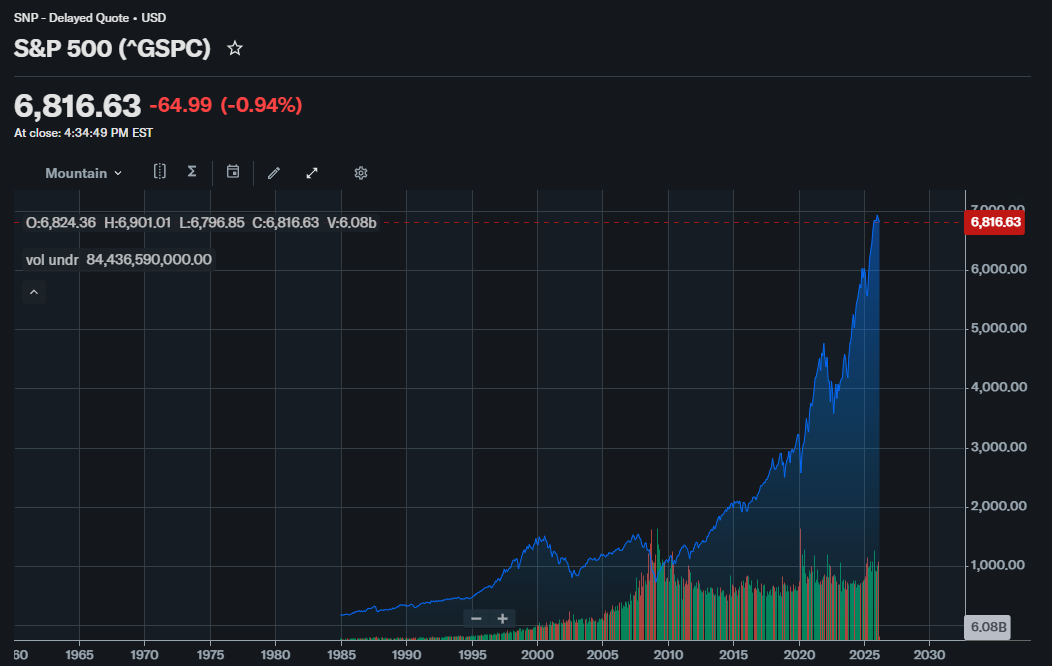Click the 1980 x-axis label
The image size is (1052, 666).
[x=275, y=655]
